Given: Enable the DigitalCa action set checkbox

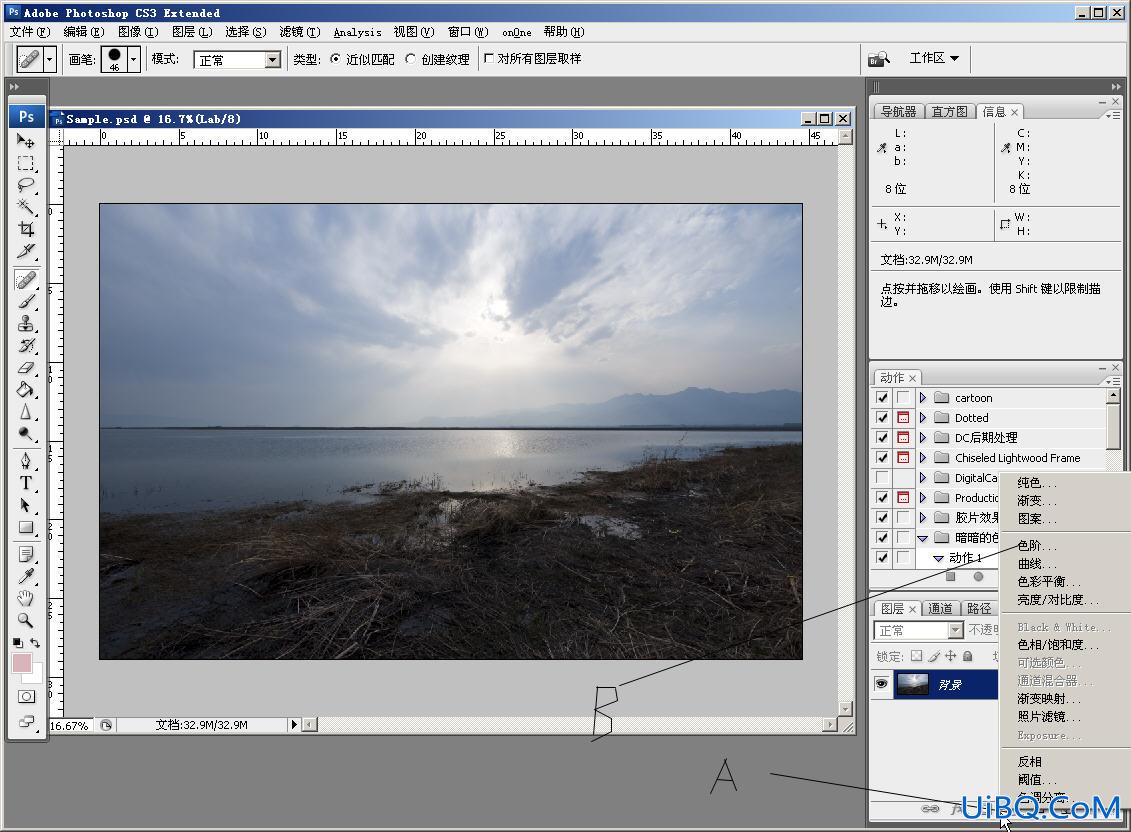Looking at the screenshot, I should point(881,477).
